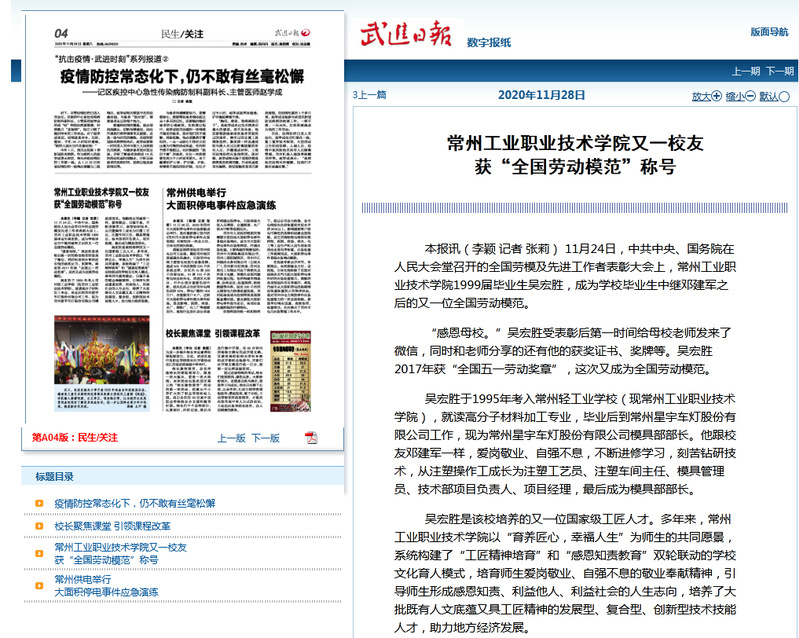Viewport: 799px width, 638px height.
Task: Click the article title 常州工业职业技术学院又一校友
Action: click(575, 155)
